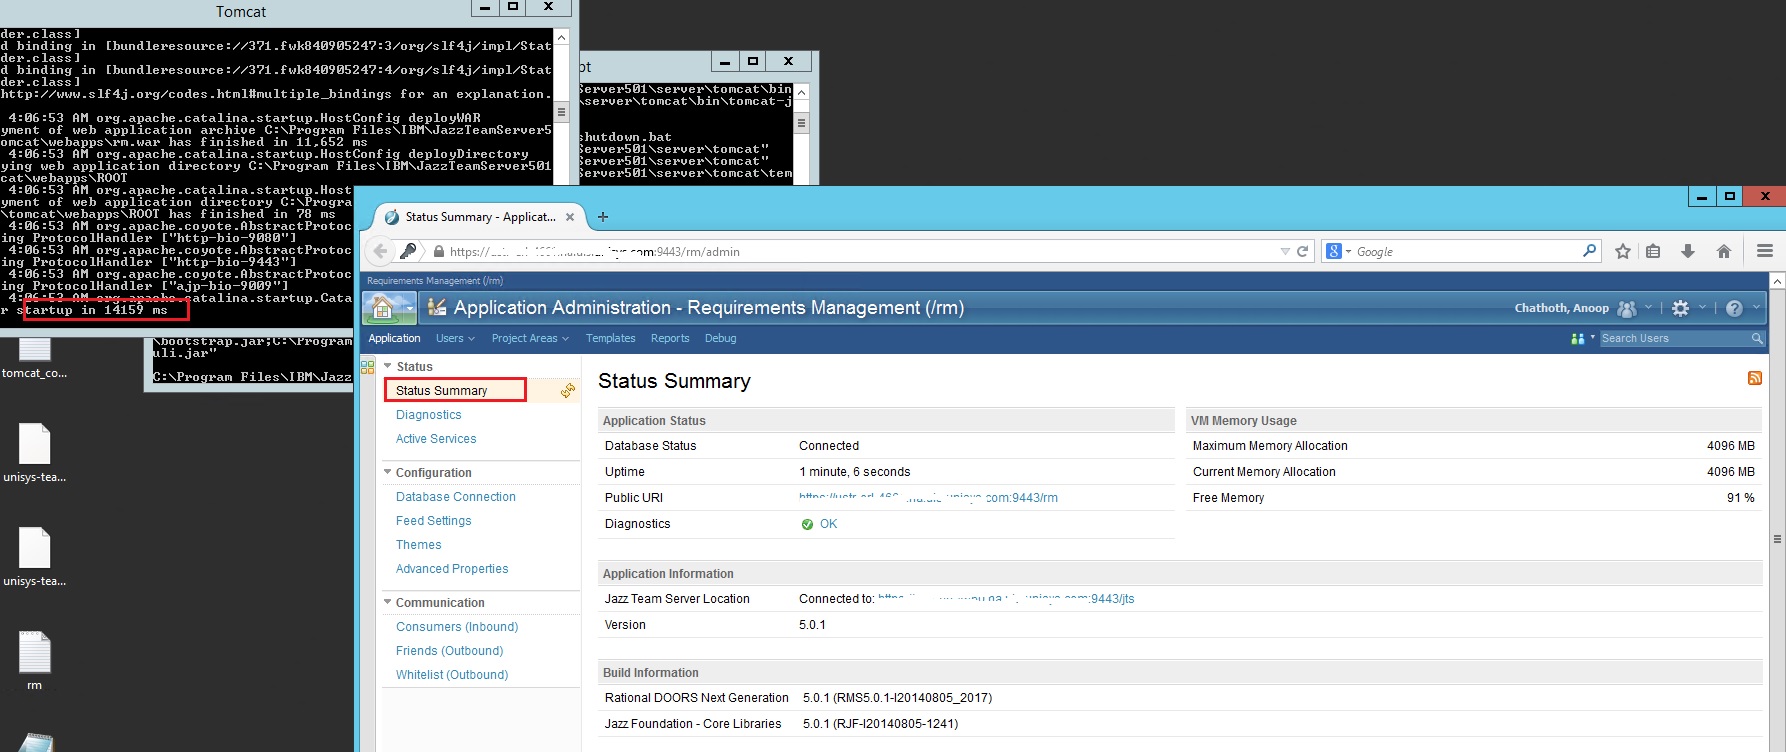Open Active Services sidebar link
Screen dimensions: 1786x752
click(436, 439)
